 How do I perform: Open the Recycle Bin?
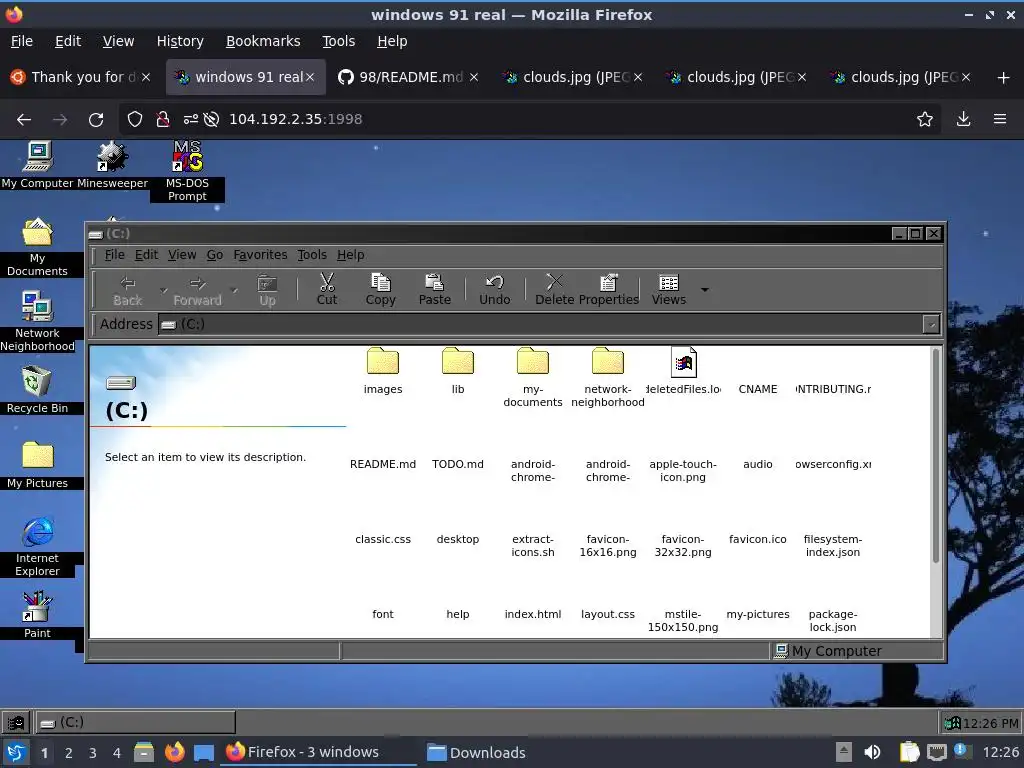click(x=37, y=390)
